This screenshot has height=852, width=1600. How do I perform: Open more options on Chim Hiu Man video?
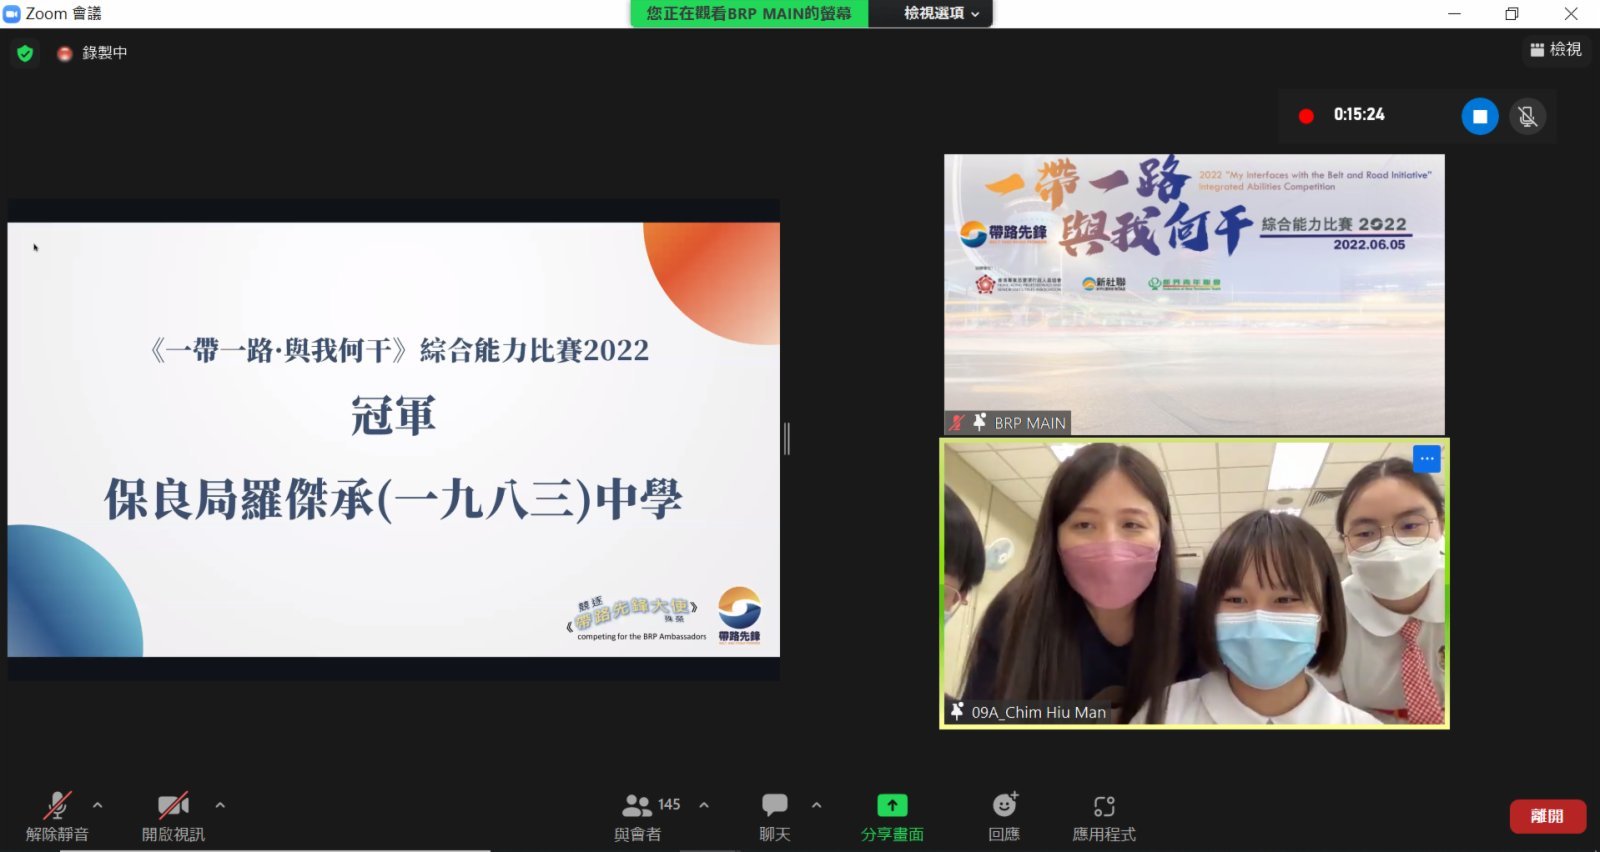(1426, 459)
